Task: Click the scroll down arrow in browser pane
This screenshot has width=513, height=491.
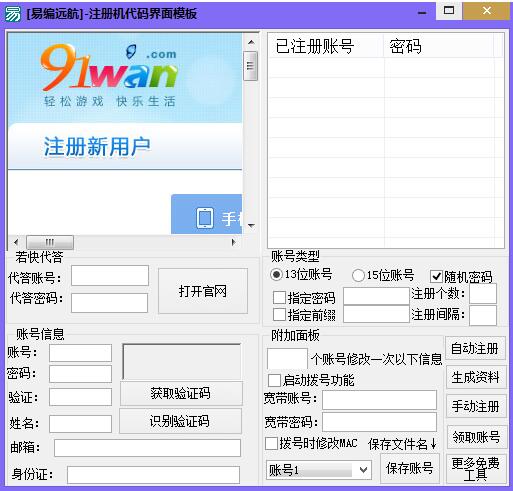Action: [x=251, y=226]
